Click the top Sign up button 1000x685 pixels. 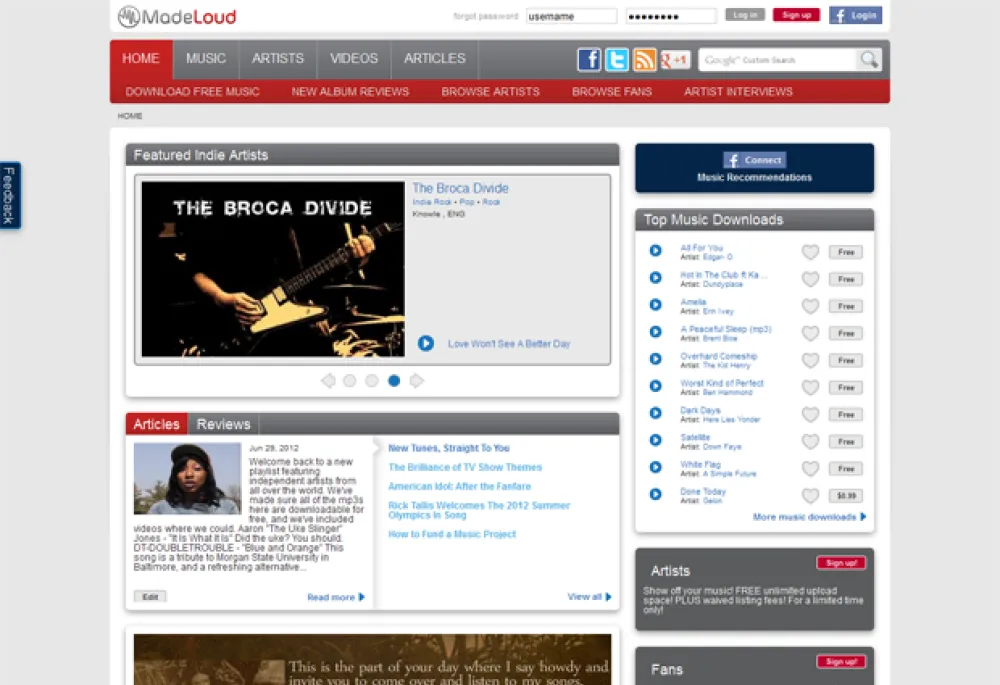[796, 15]
